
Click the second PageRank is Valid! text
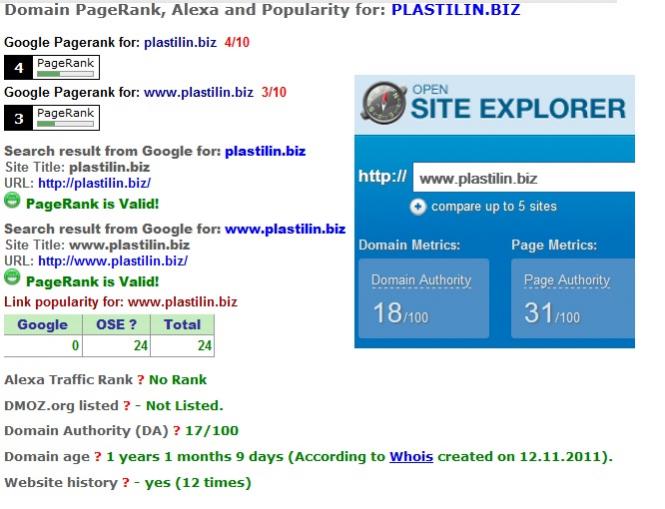pyautogui.click(x=92, y=282)
